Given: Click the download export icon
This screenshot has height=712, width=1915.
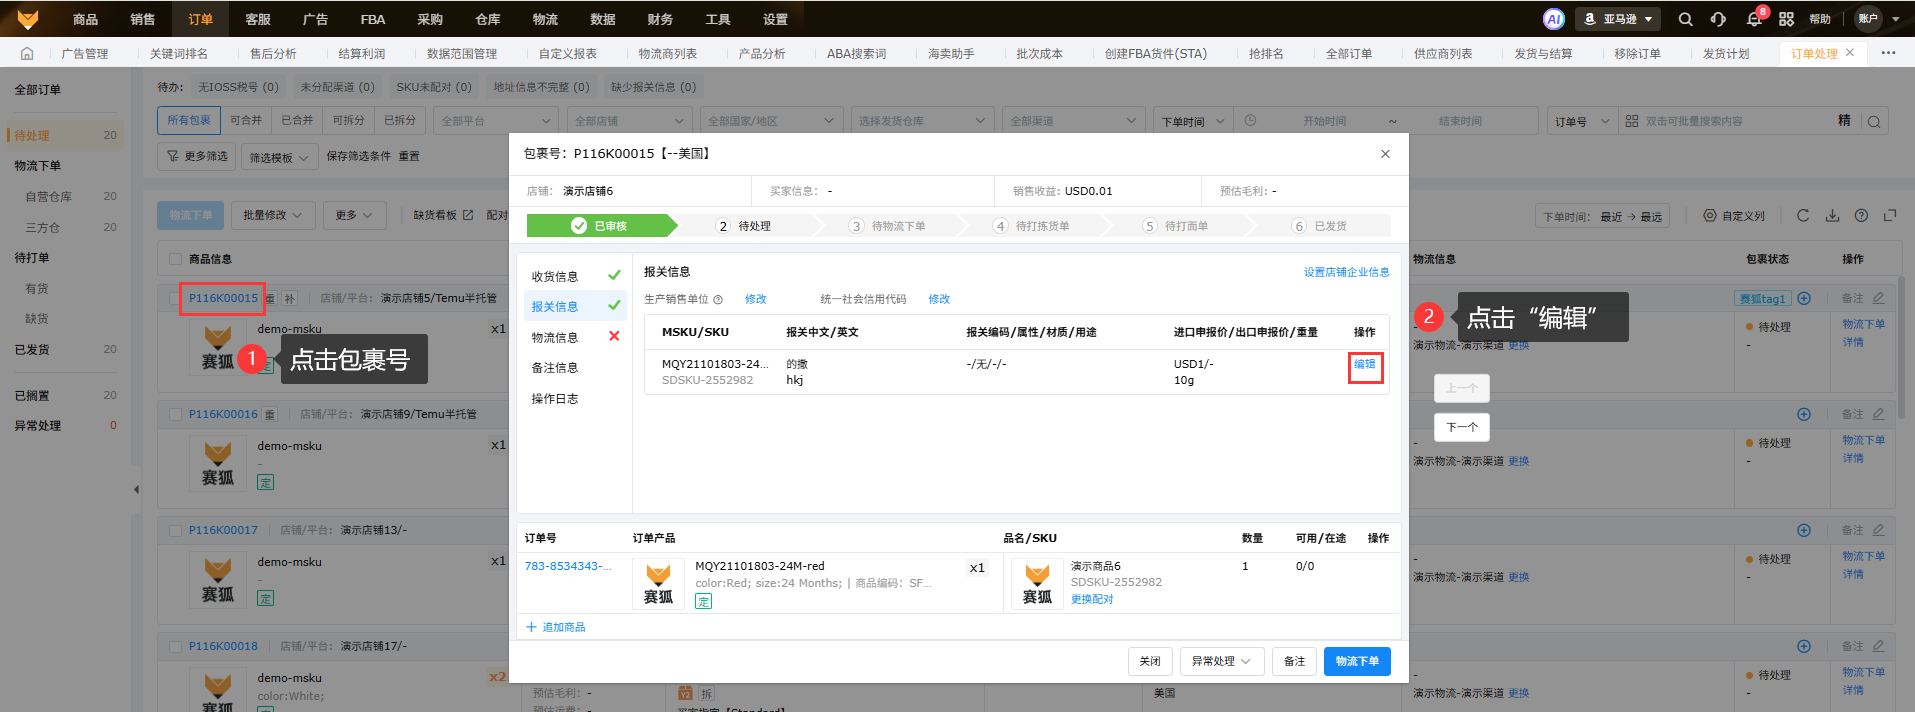Looking at the screenshot, I should click(1832, 215).
